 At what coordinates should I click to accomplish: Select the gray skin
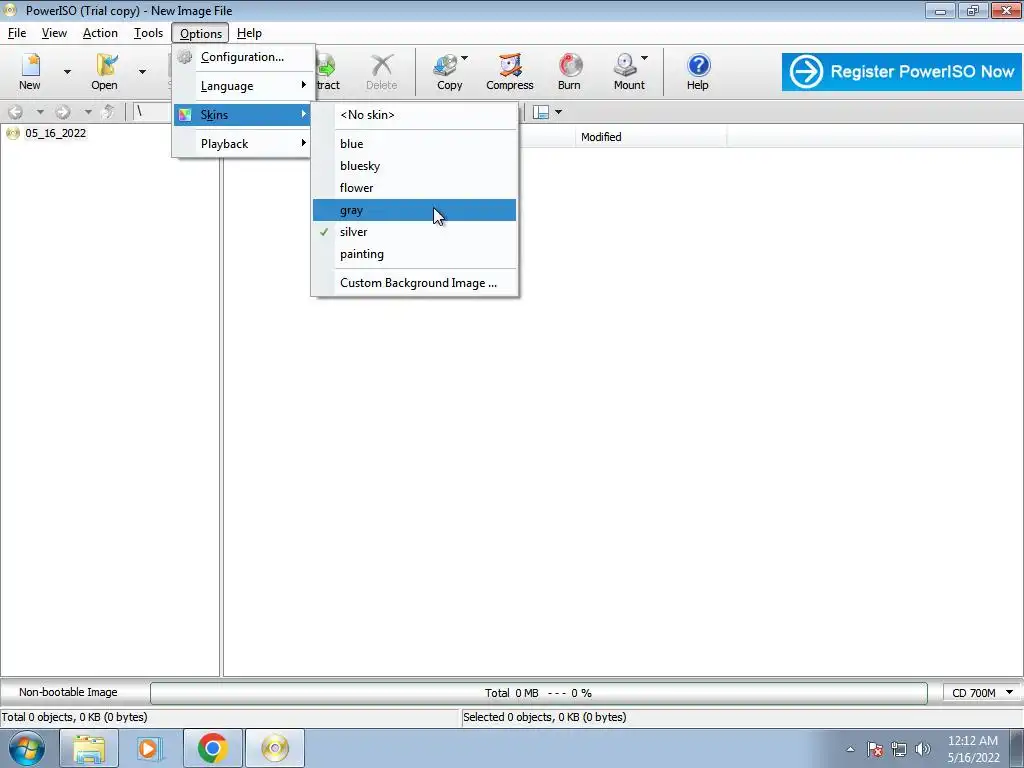tap(415, 210)
